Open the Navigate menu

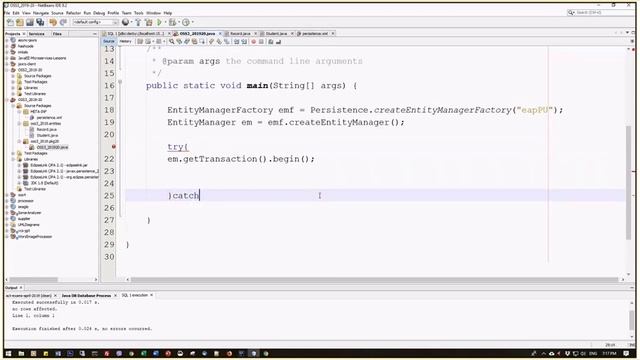pyautogui.click(x=41, y=13)
